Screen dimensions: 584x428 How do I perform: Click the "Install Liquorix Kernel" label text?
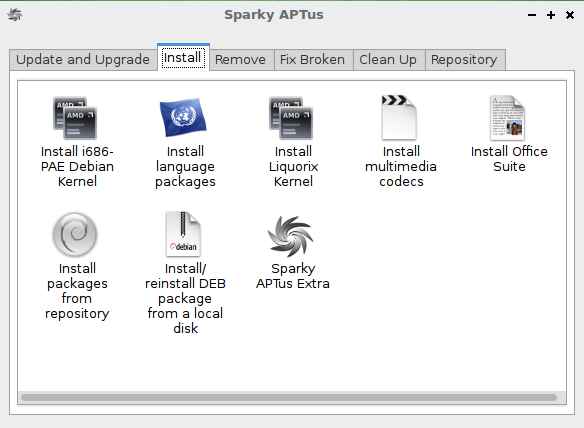tap(293, 167)
